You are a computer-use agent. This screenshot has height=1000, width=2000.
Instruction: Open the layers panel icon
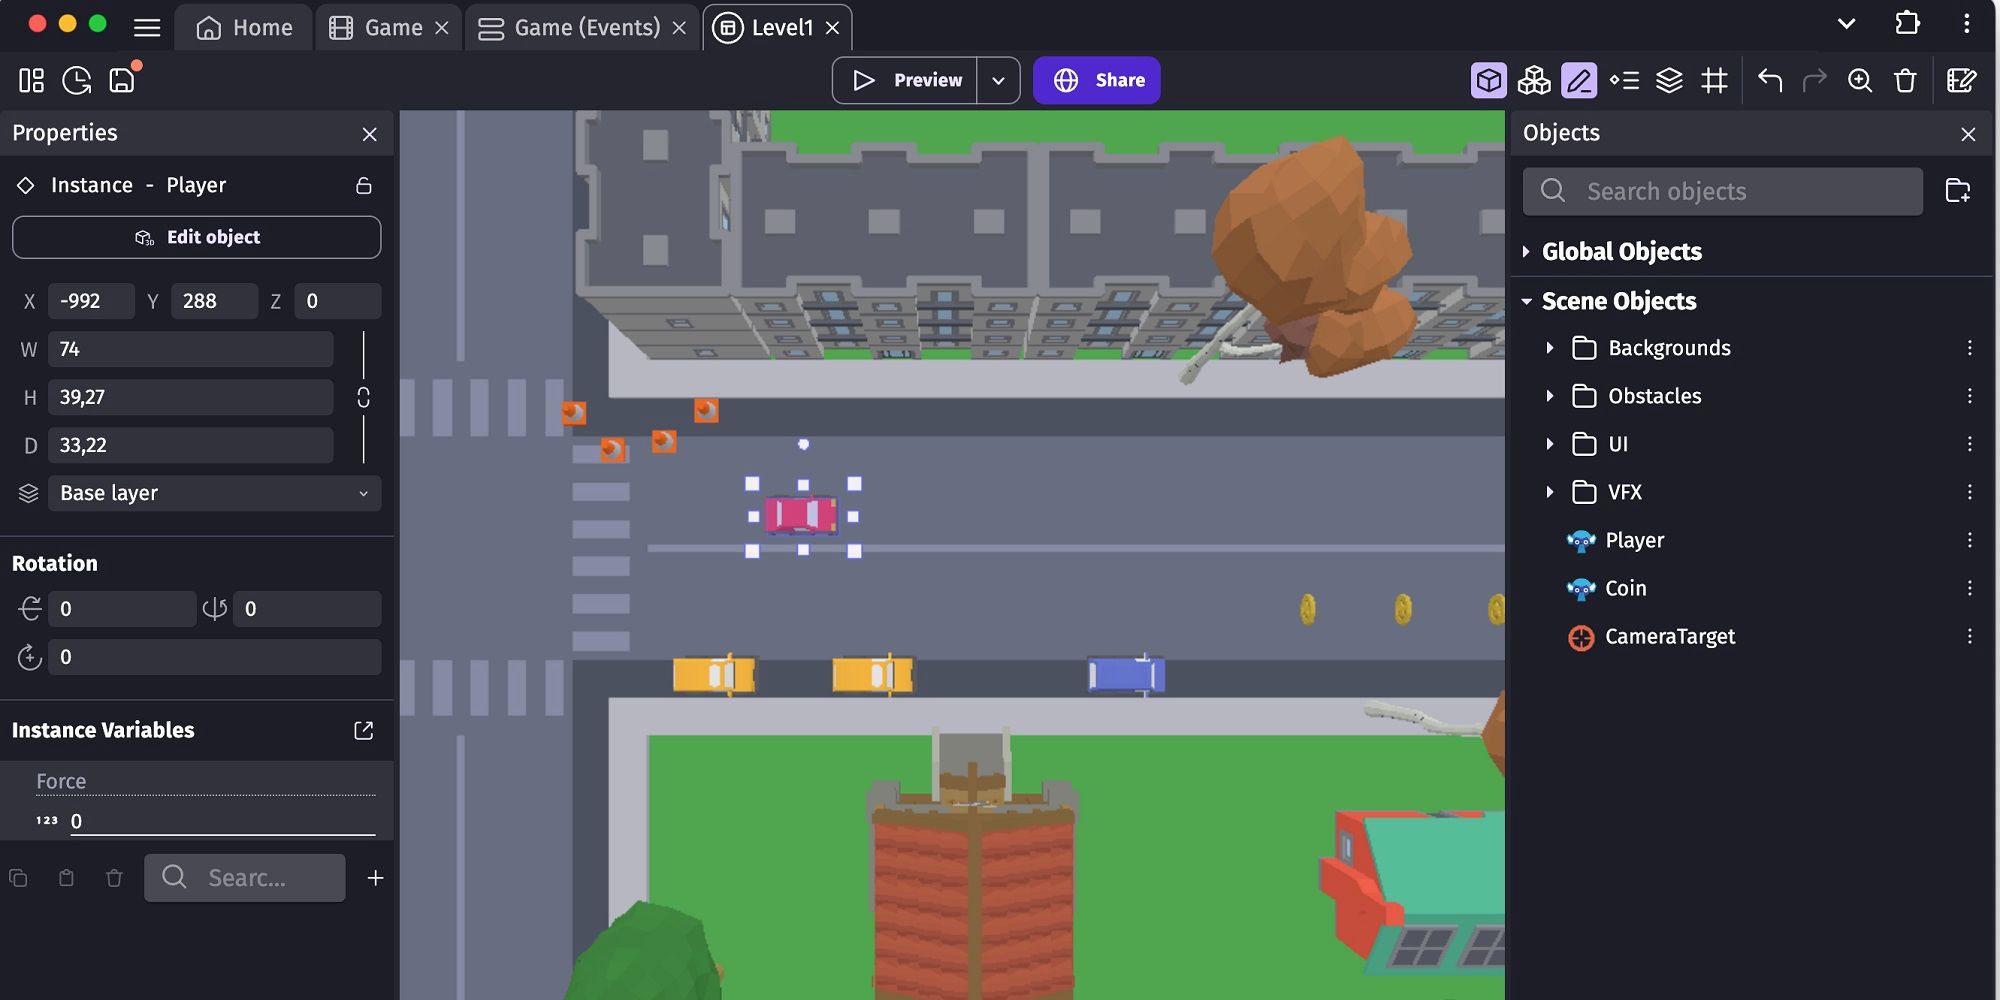[x=1669, y=80]
